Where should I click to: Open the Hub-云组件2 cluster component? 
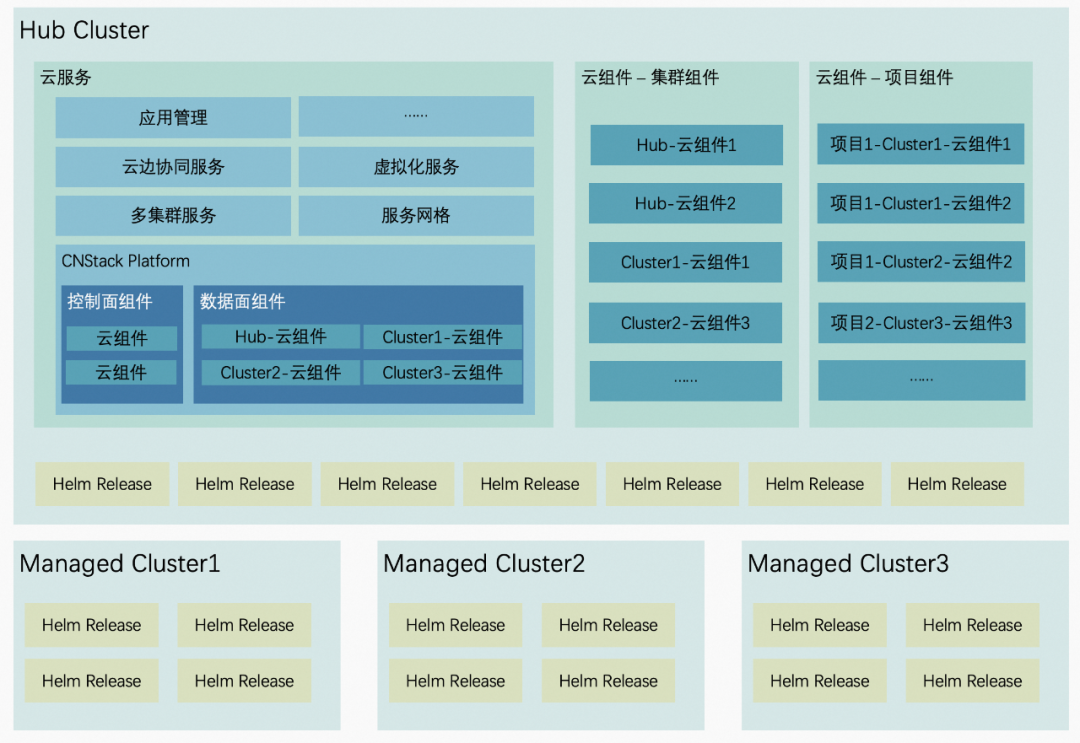(x=686, y=203)
